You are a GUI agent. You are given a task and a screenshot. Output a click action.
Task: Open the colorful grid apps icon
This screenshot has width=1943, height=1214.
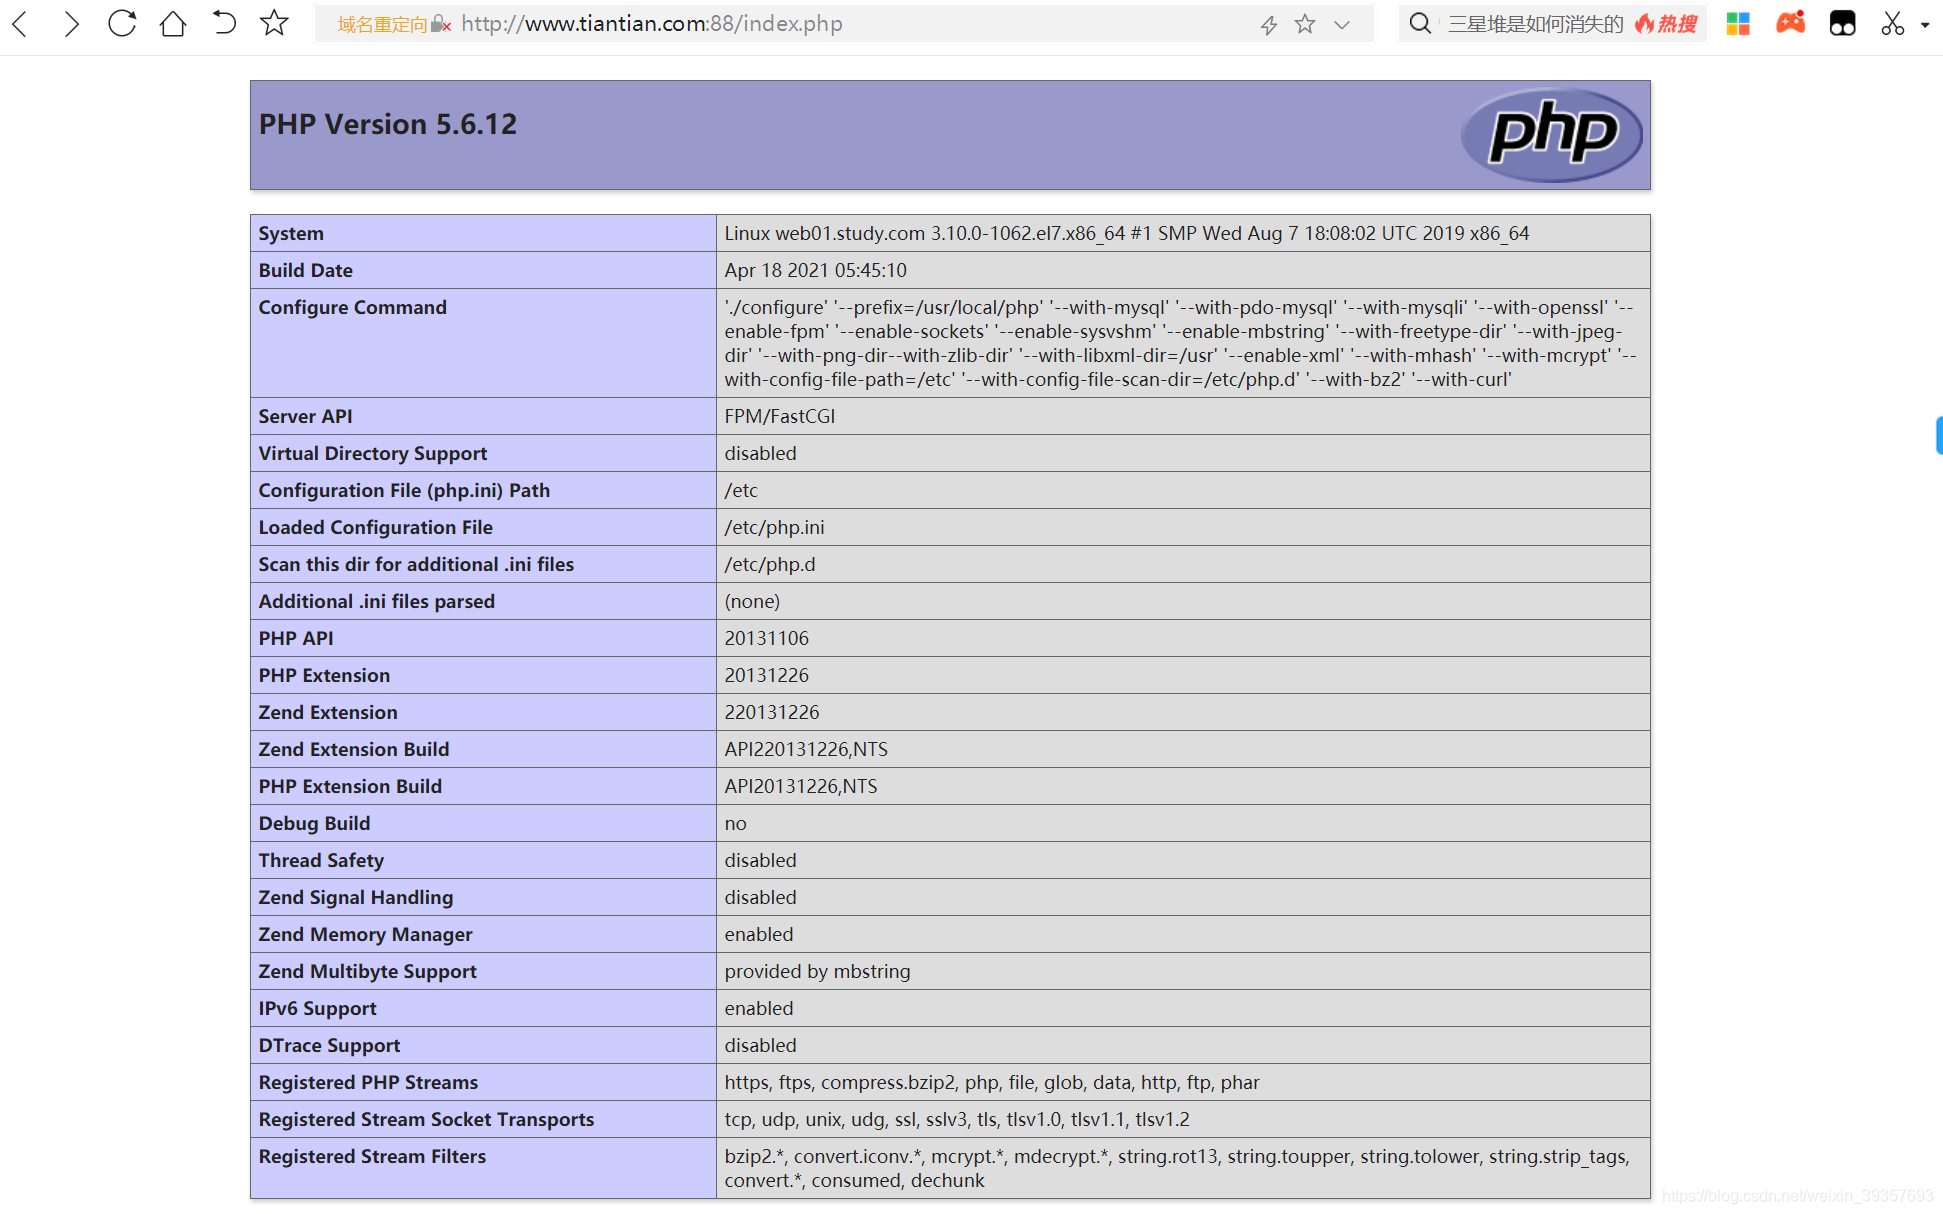click(1738, 24)
